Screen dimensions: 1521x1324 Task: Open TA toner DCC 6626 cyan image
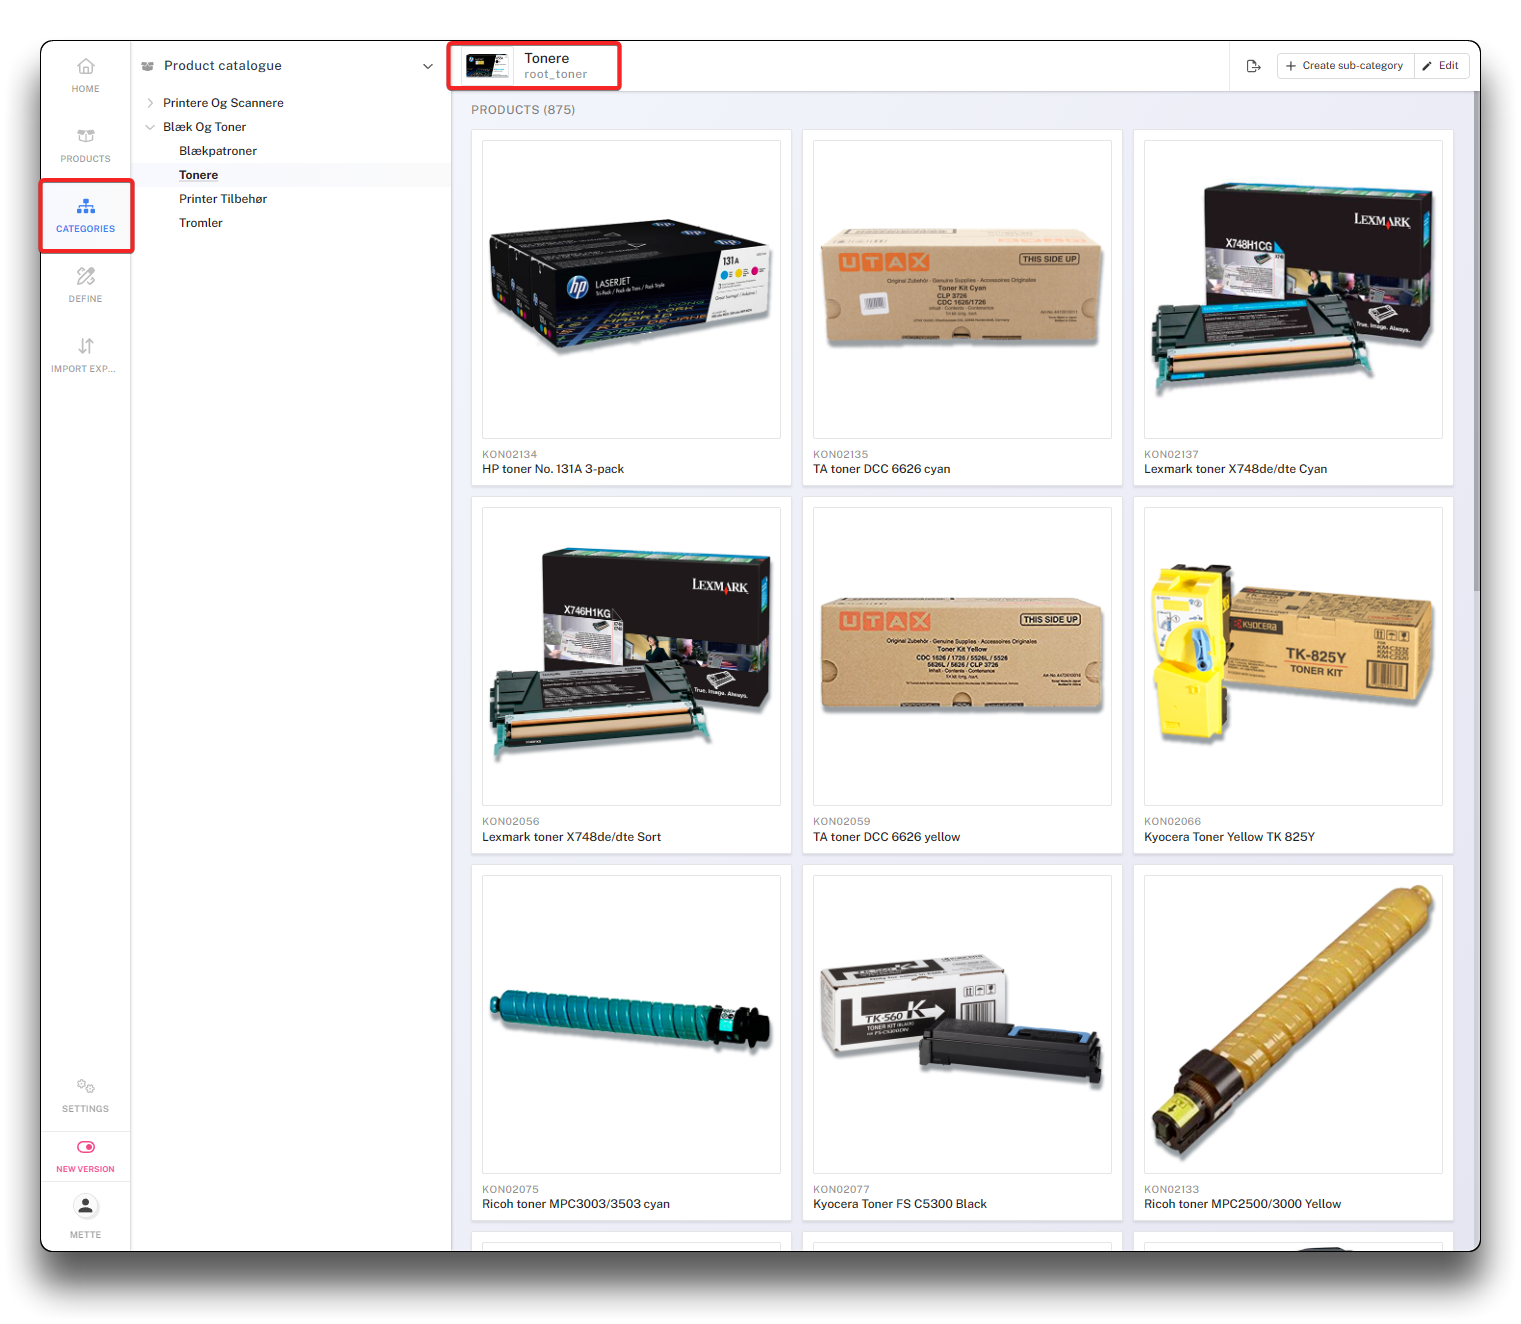pyautogui.click(x=962, y=289)
